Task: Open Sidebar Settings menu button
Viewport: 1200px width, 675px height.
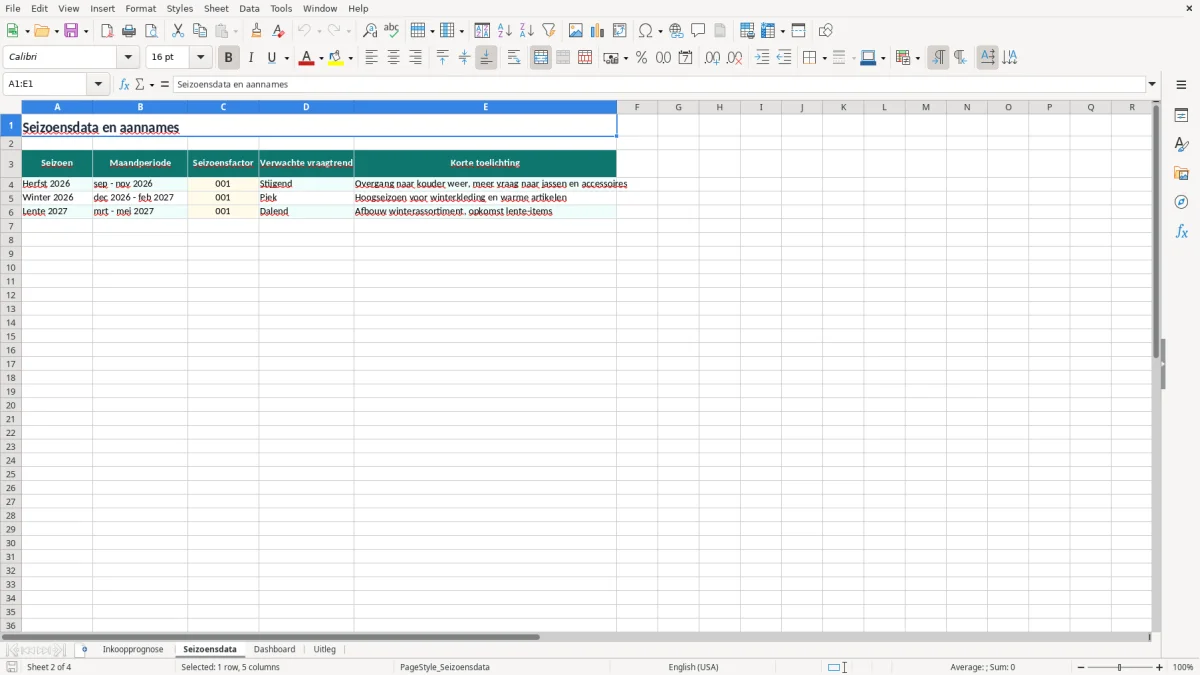Action: pos(1181,85)
